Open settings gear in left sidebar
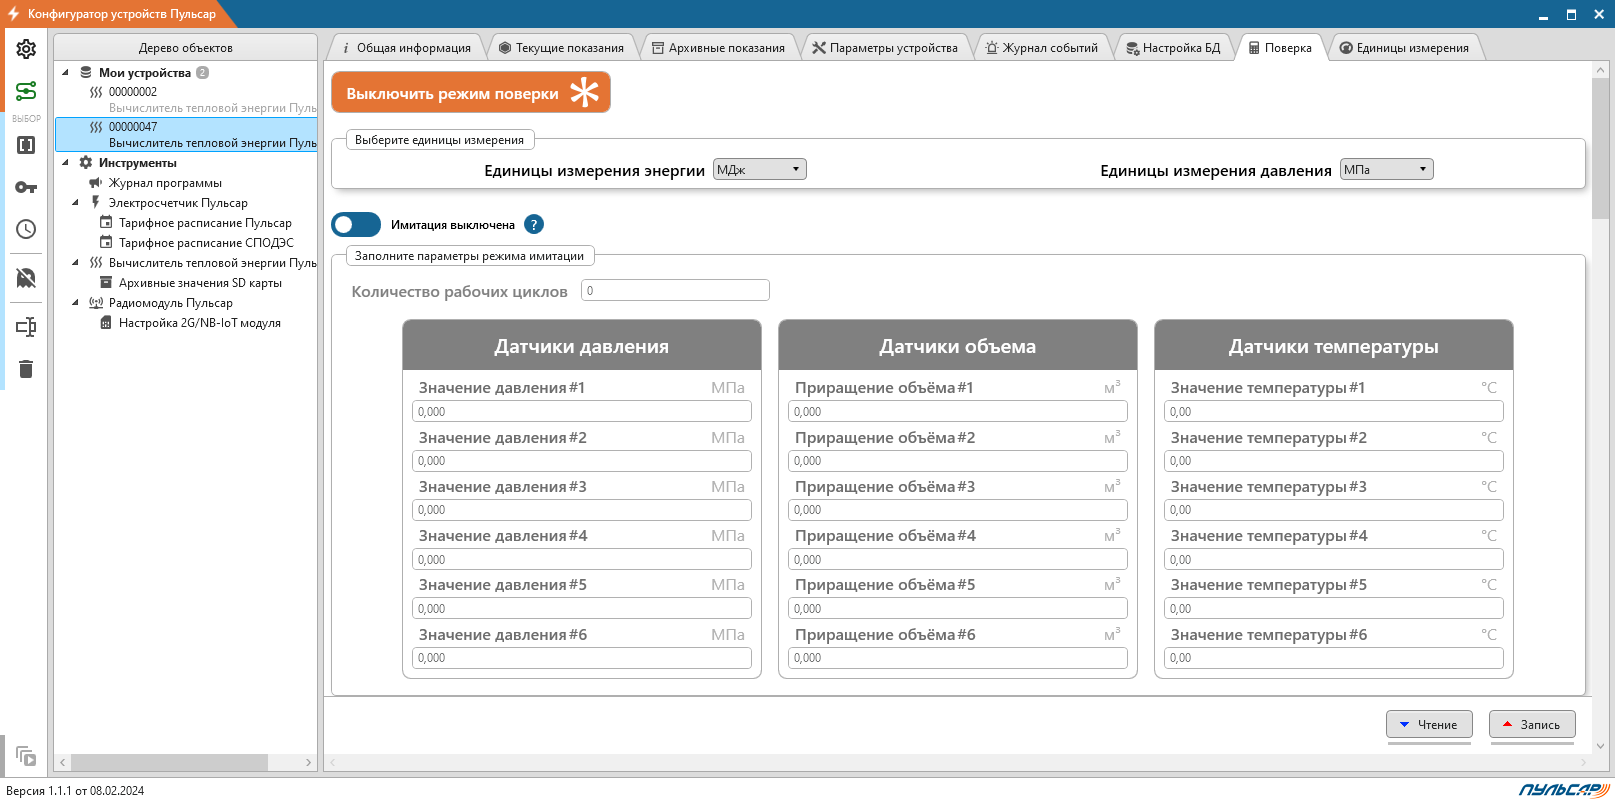The height and width of the screenshot is (803, 1615). 26,49
